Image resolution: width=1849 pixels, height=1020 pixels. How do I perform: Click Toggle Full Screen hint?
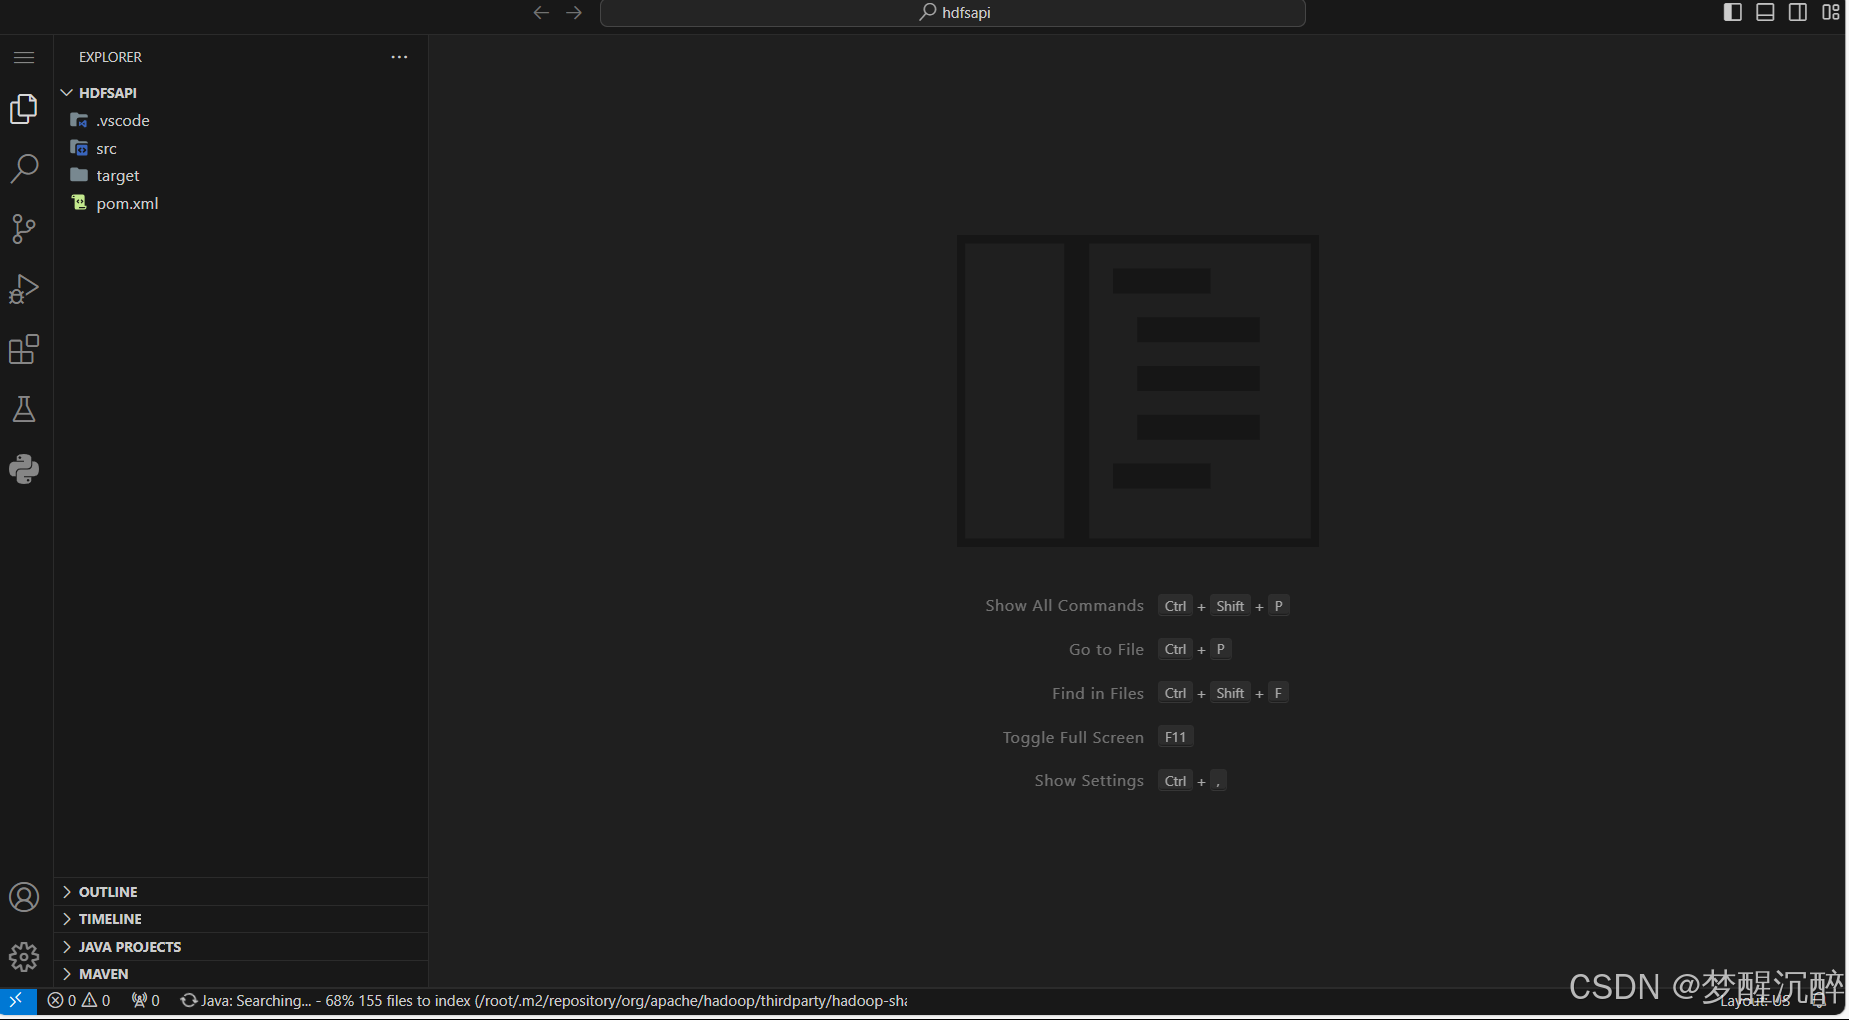(x=1073, y=738)
